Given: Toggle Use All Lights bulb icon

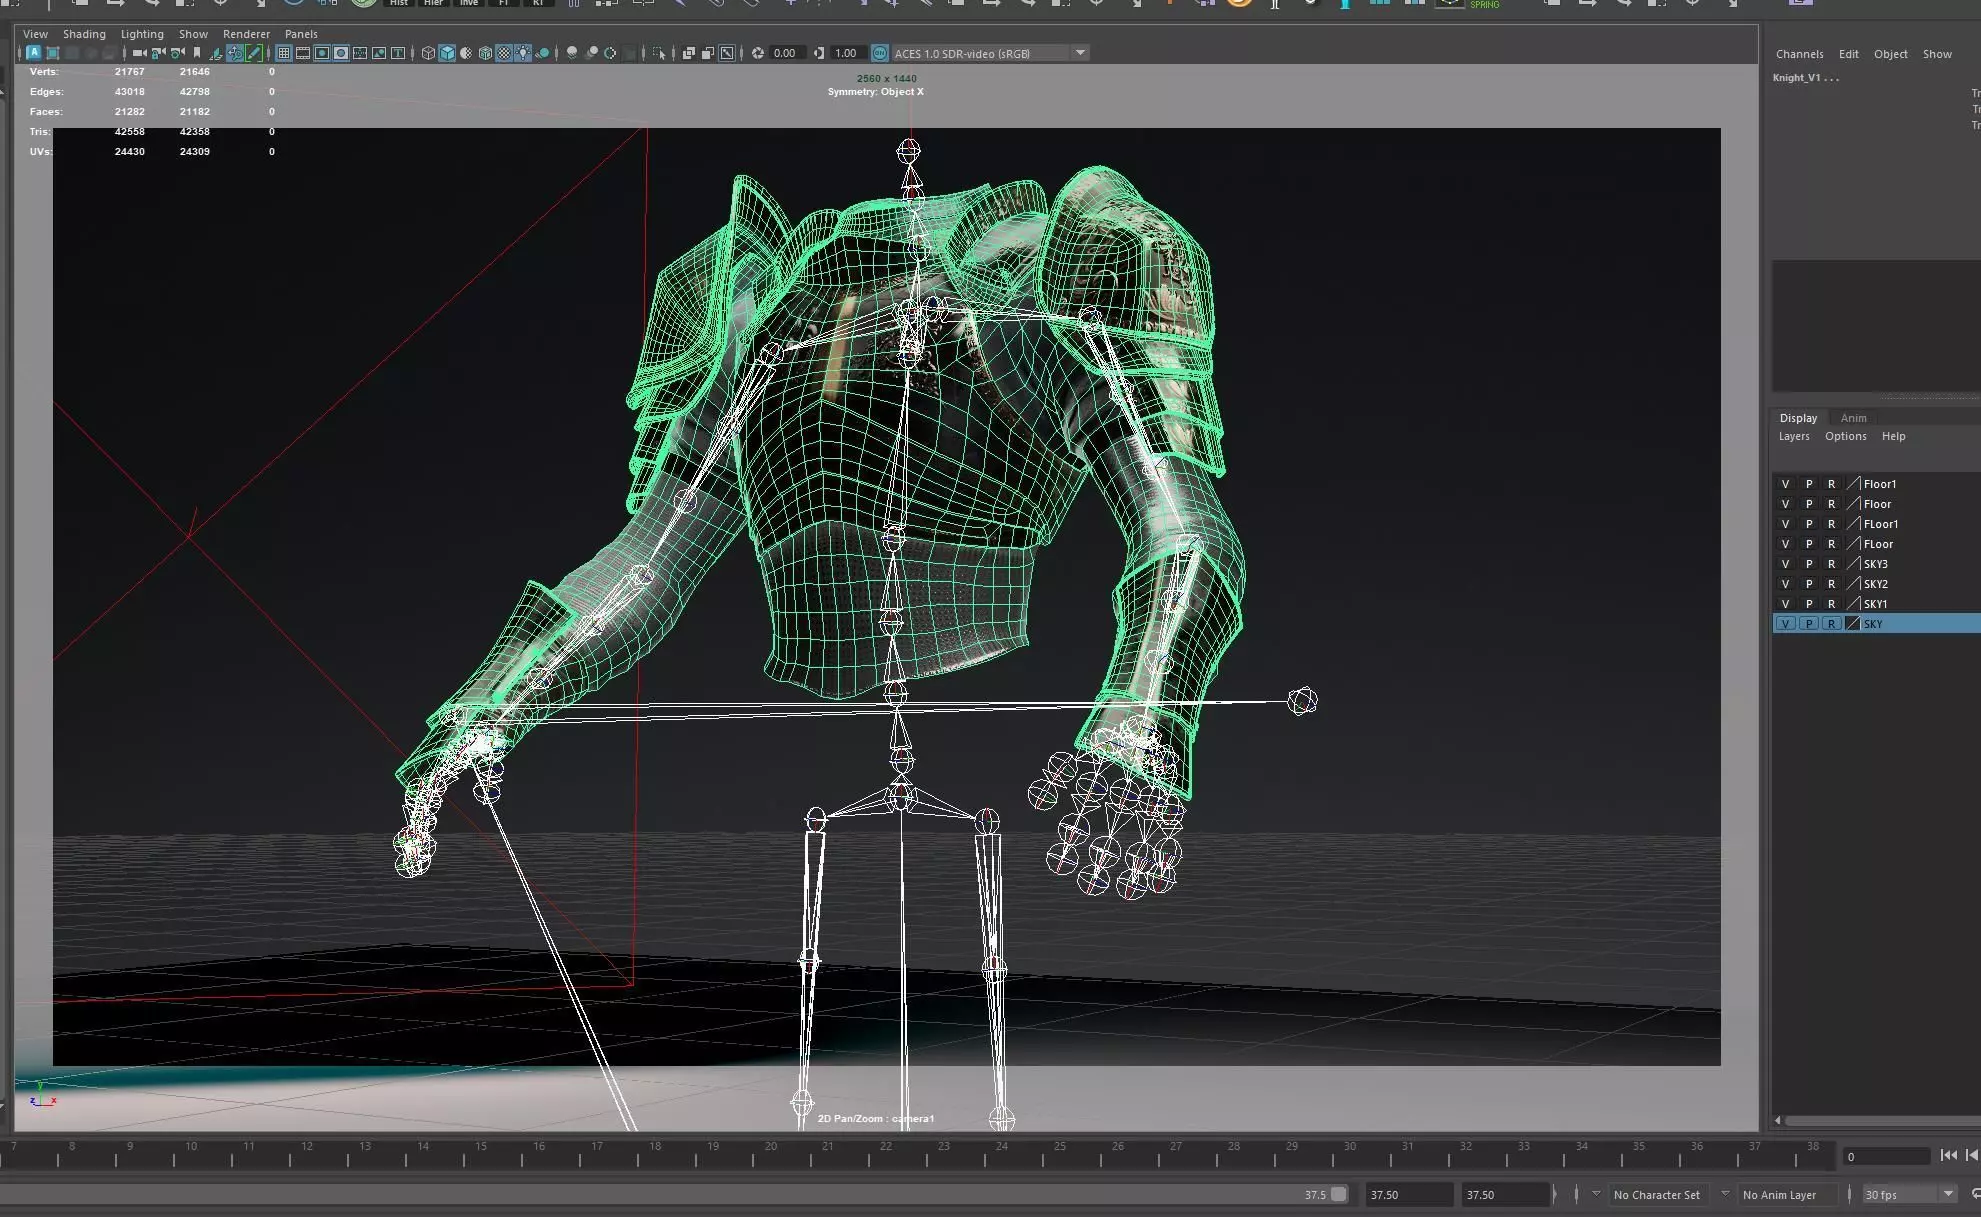Looking at the screenshot, I should (x=523, y=53).
